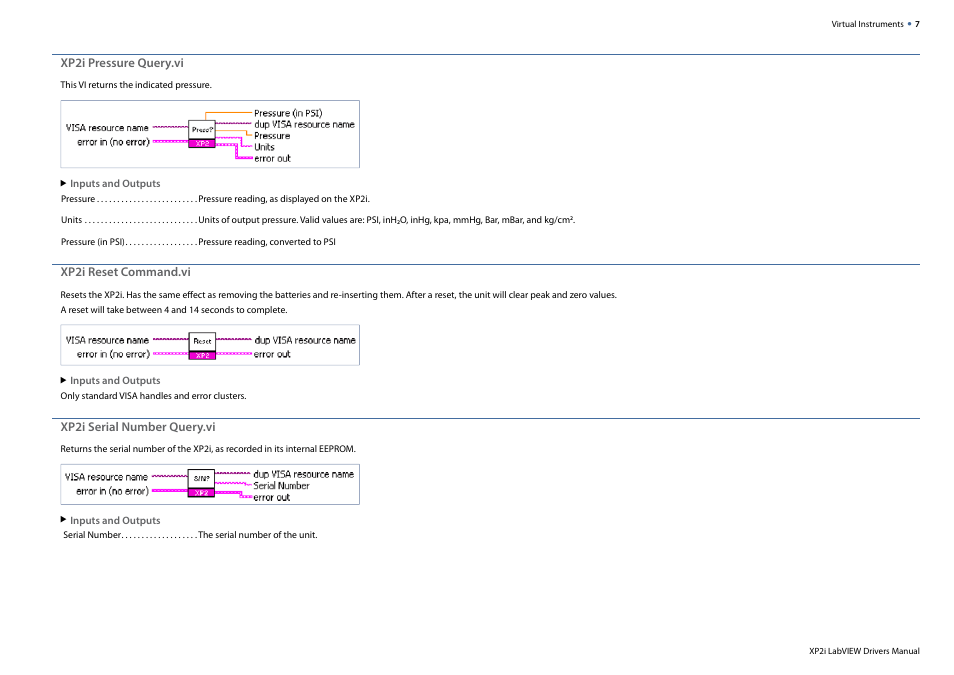Screen dimensions: 954x675
Task: Click 'VISA resource name' input in Pressure Query diagram
Action: 107,128
